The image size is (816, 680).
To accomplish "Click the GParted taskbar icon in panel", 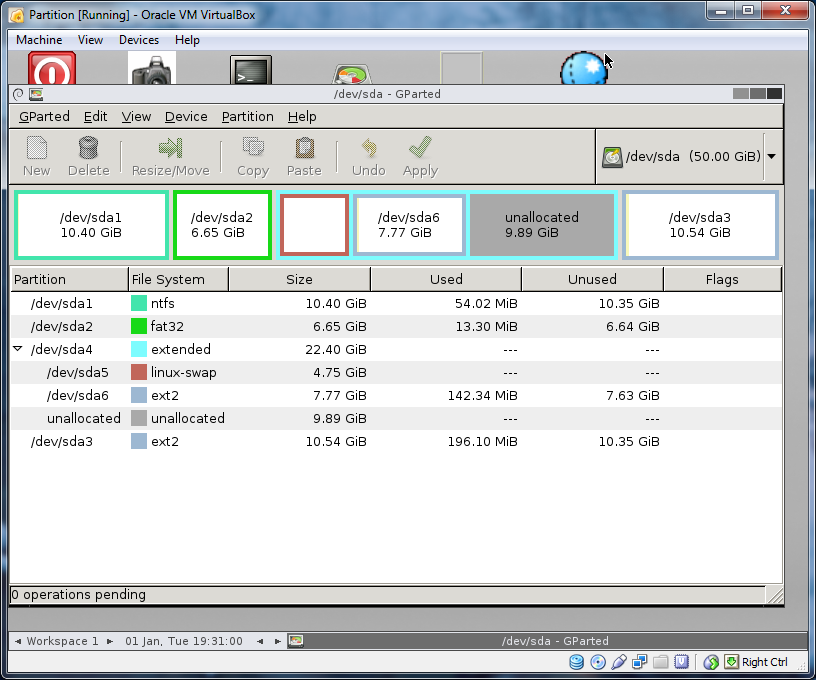I will 296,640.
